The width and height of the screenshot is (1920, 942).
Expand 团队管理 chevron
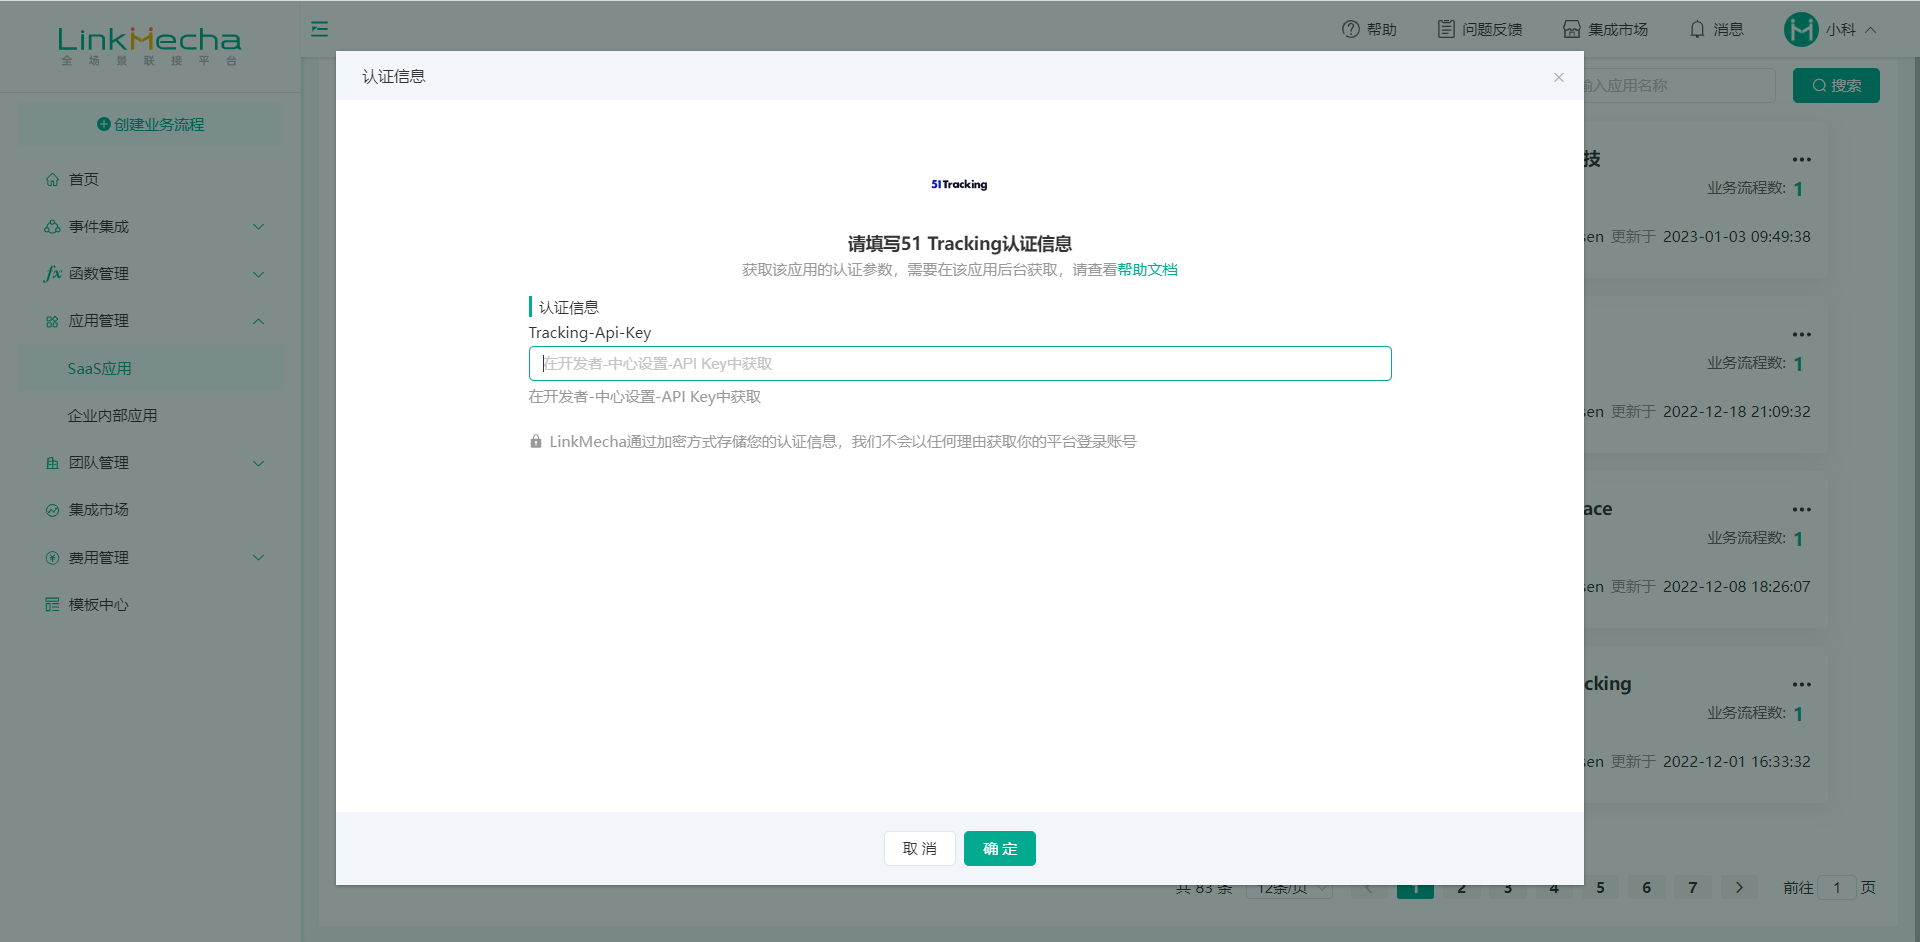click(x=258, y=463)
